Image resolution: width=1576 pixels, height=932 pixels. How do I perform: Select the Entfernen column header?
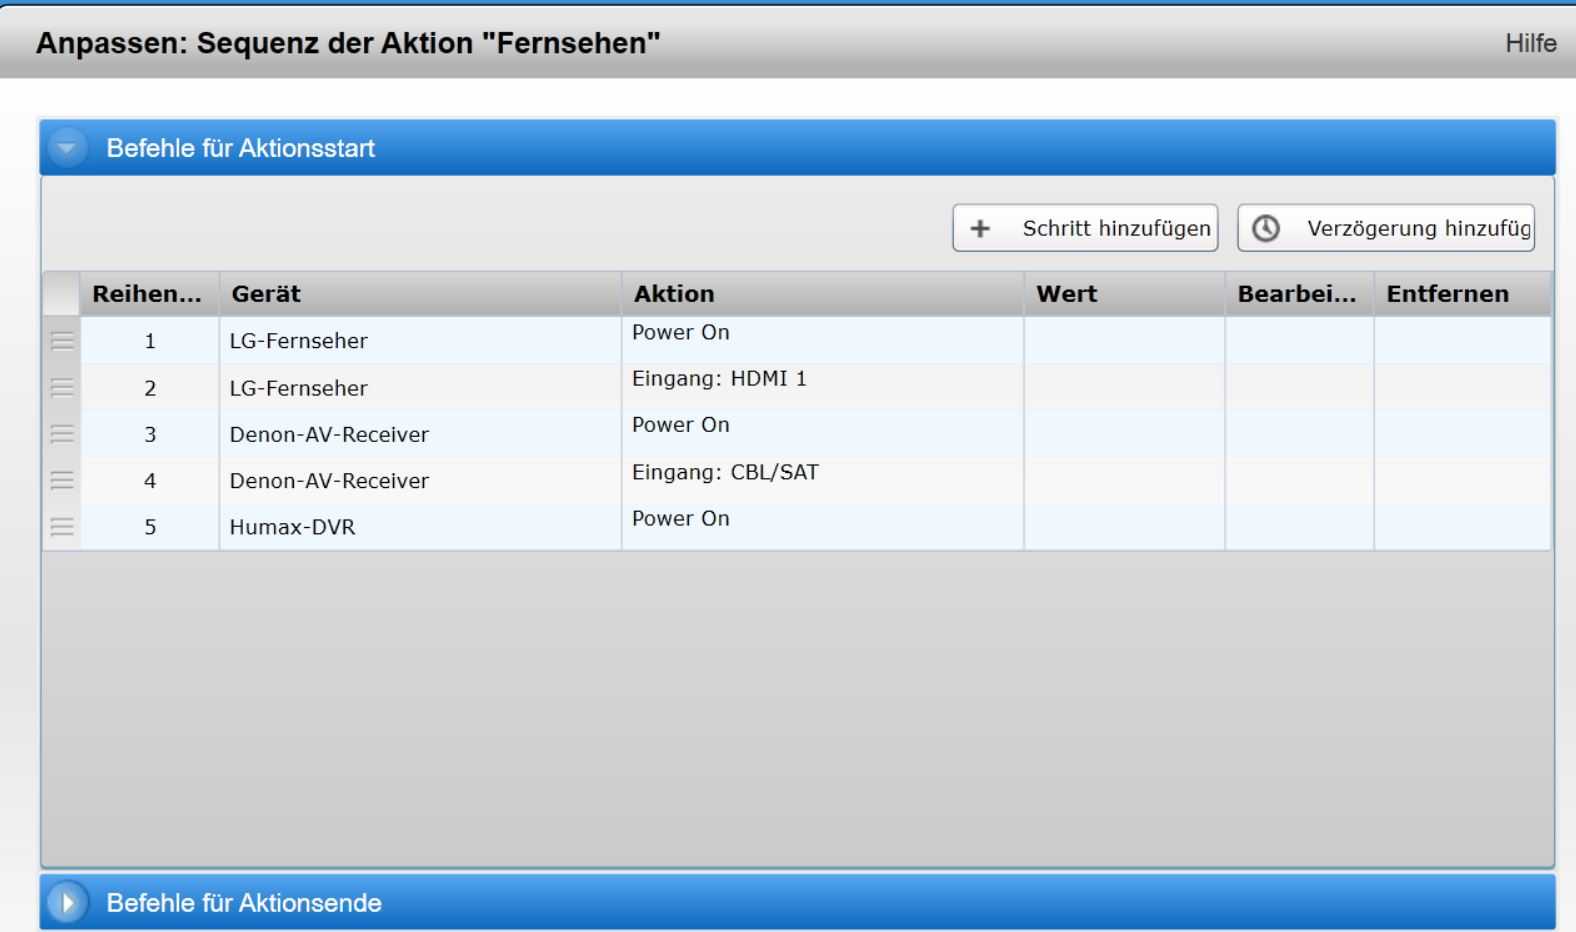(1447, 294)
